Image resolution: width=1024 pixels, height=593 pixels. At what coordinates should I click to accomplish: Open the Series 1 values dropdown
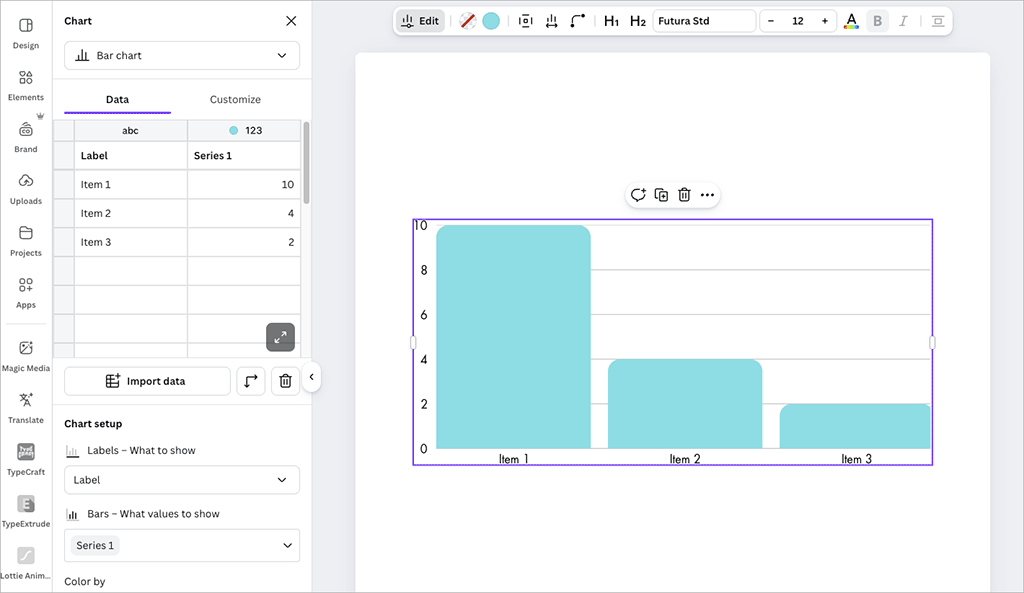tap(181, 545)
